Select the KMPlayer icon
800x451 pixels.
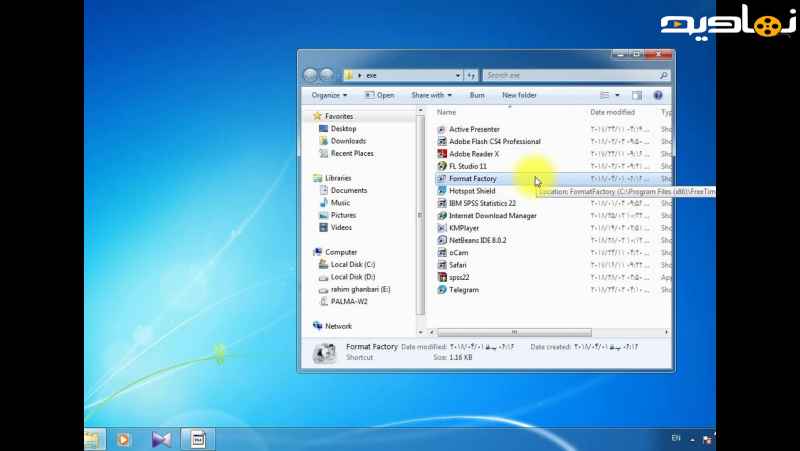click(442, 228)
